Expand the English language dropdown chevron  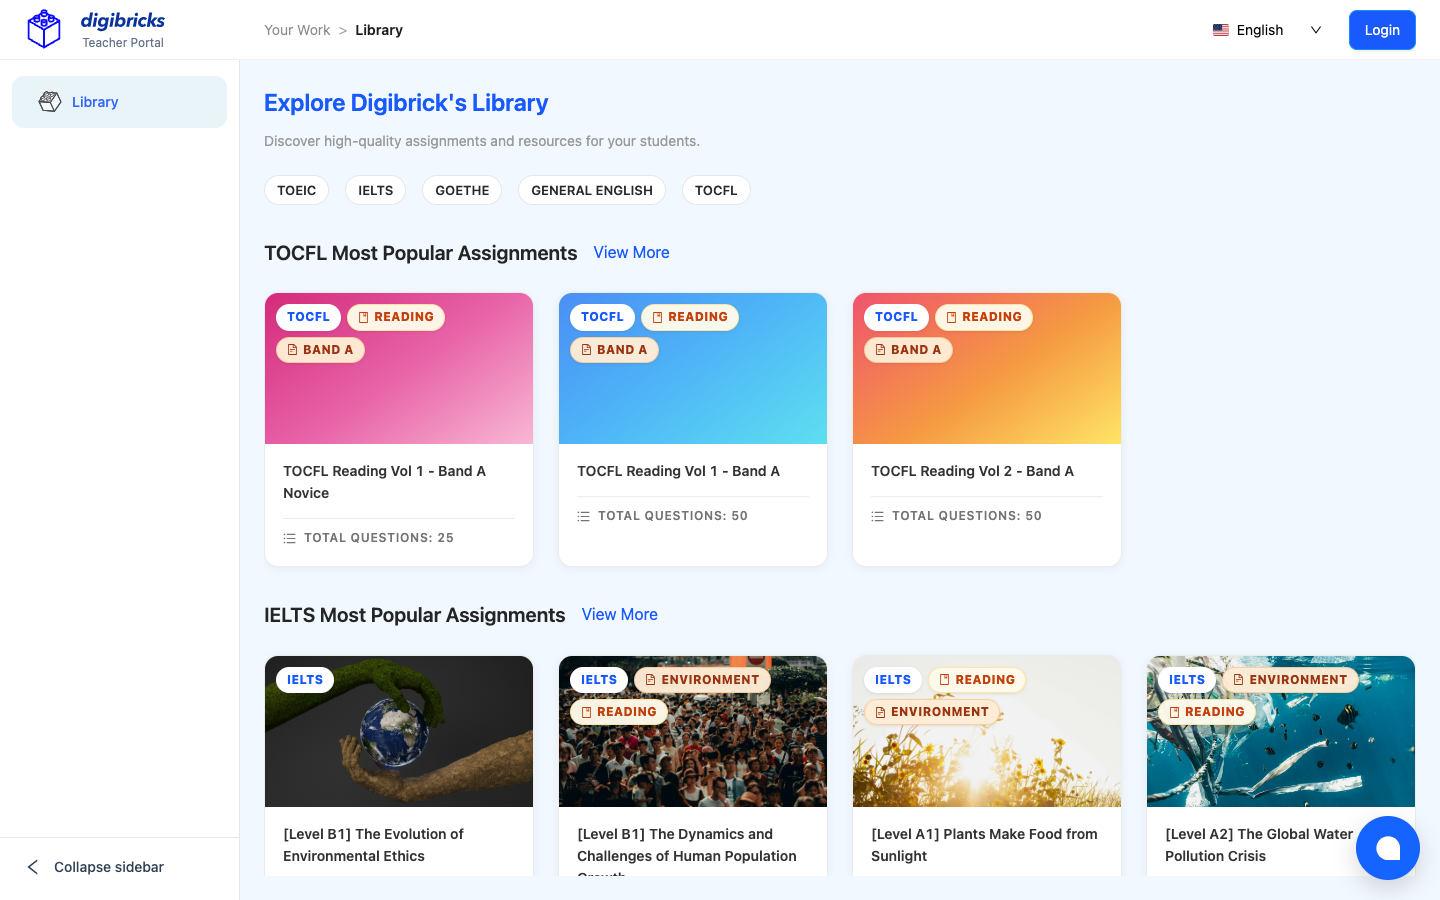(1316, 30)
